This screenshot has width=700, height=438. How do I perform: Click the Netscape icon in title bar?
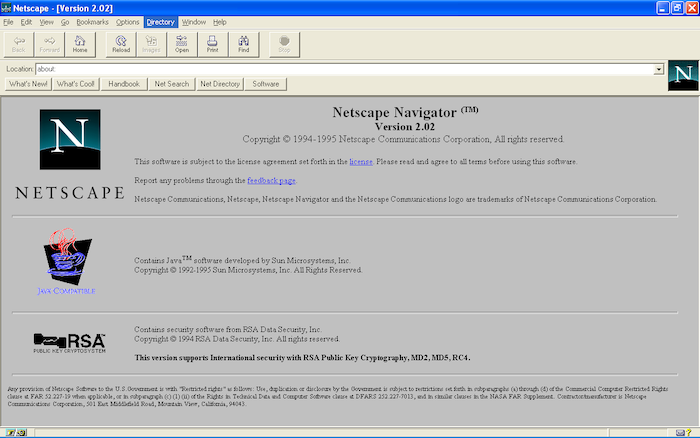6,8
